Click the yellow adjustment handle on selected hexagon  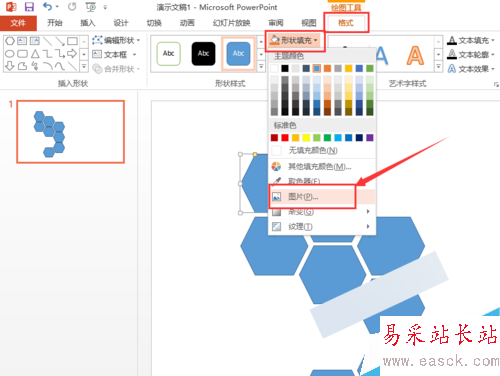click(x=255, y=154)
